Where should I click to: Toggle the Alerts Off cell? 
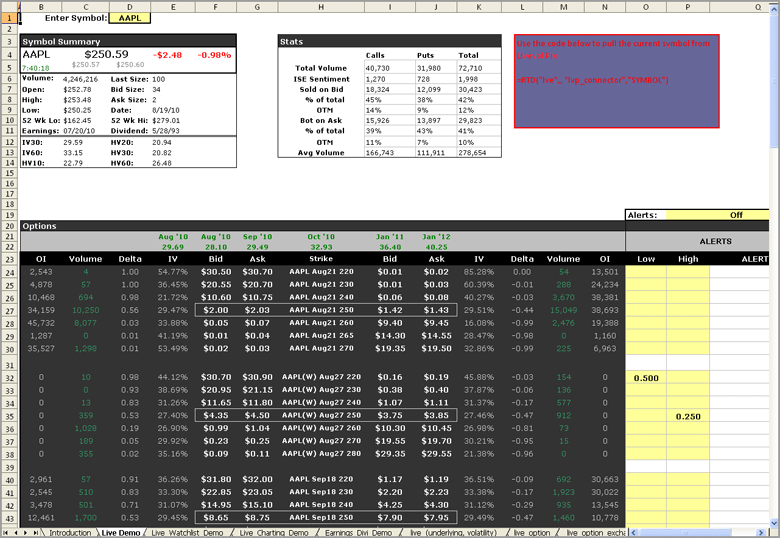[x=717, y=215]
